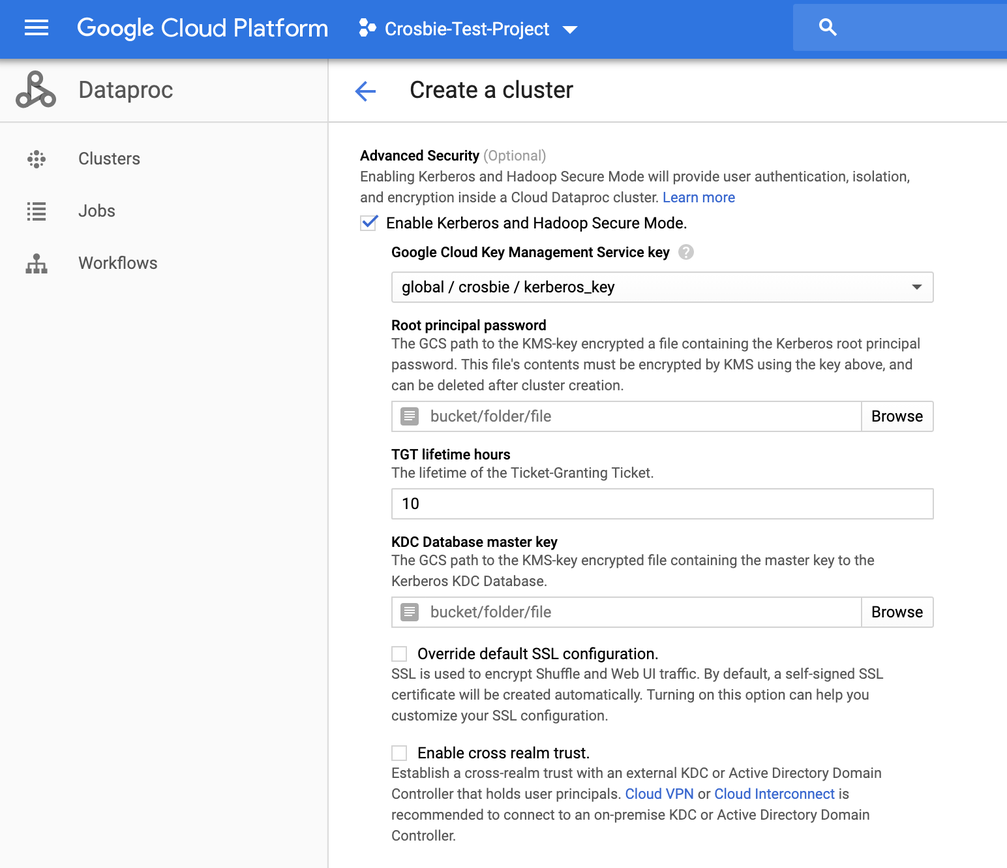
Task: Navigate to the Workflows section
Action: pos(117,262)
